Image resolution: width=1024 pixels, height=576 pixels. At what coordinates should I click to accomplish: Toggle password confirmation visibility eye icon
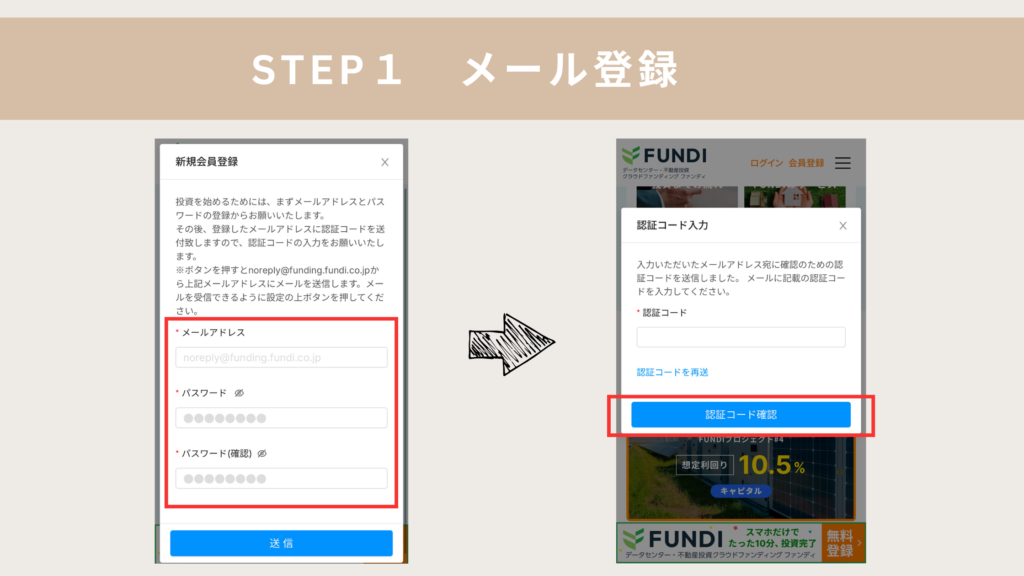(262, 454)
